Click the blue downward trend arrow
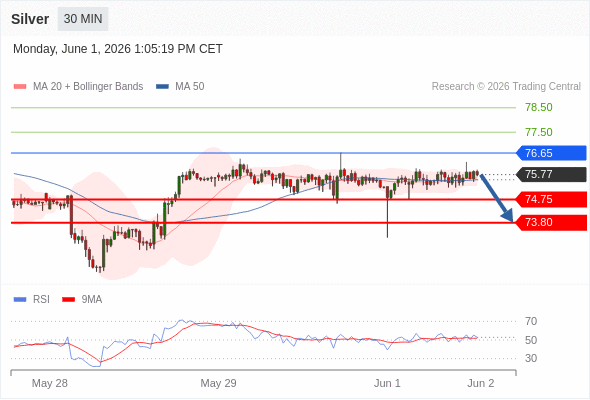The image size is (590, 400). pyautogui.click(x=497, y=198)
